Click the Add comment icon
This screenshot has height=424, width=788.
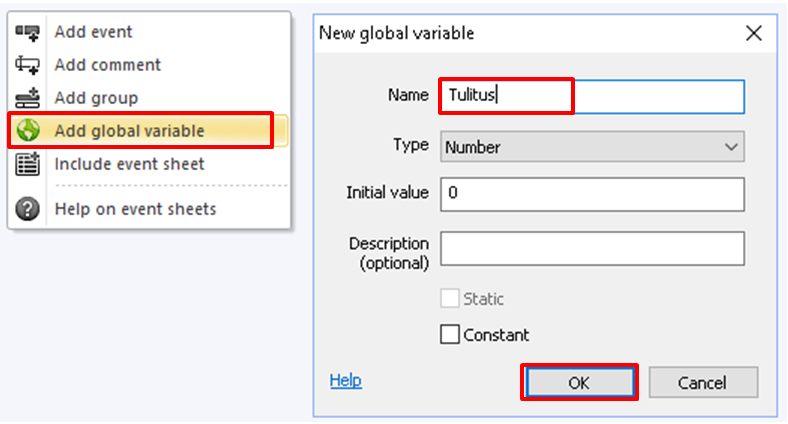click(27, 65)
